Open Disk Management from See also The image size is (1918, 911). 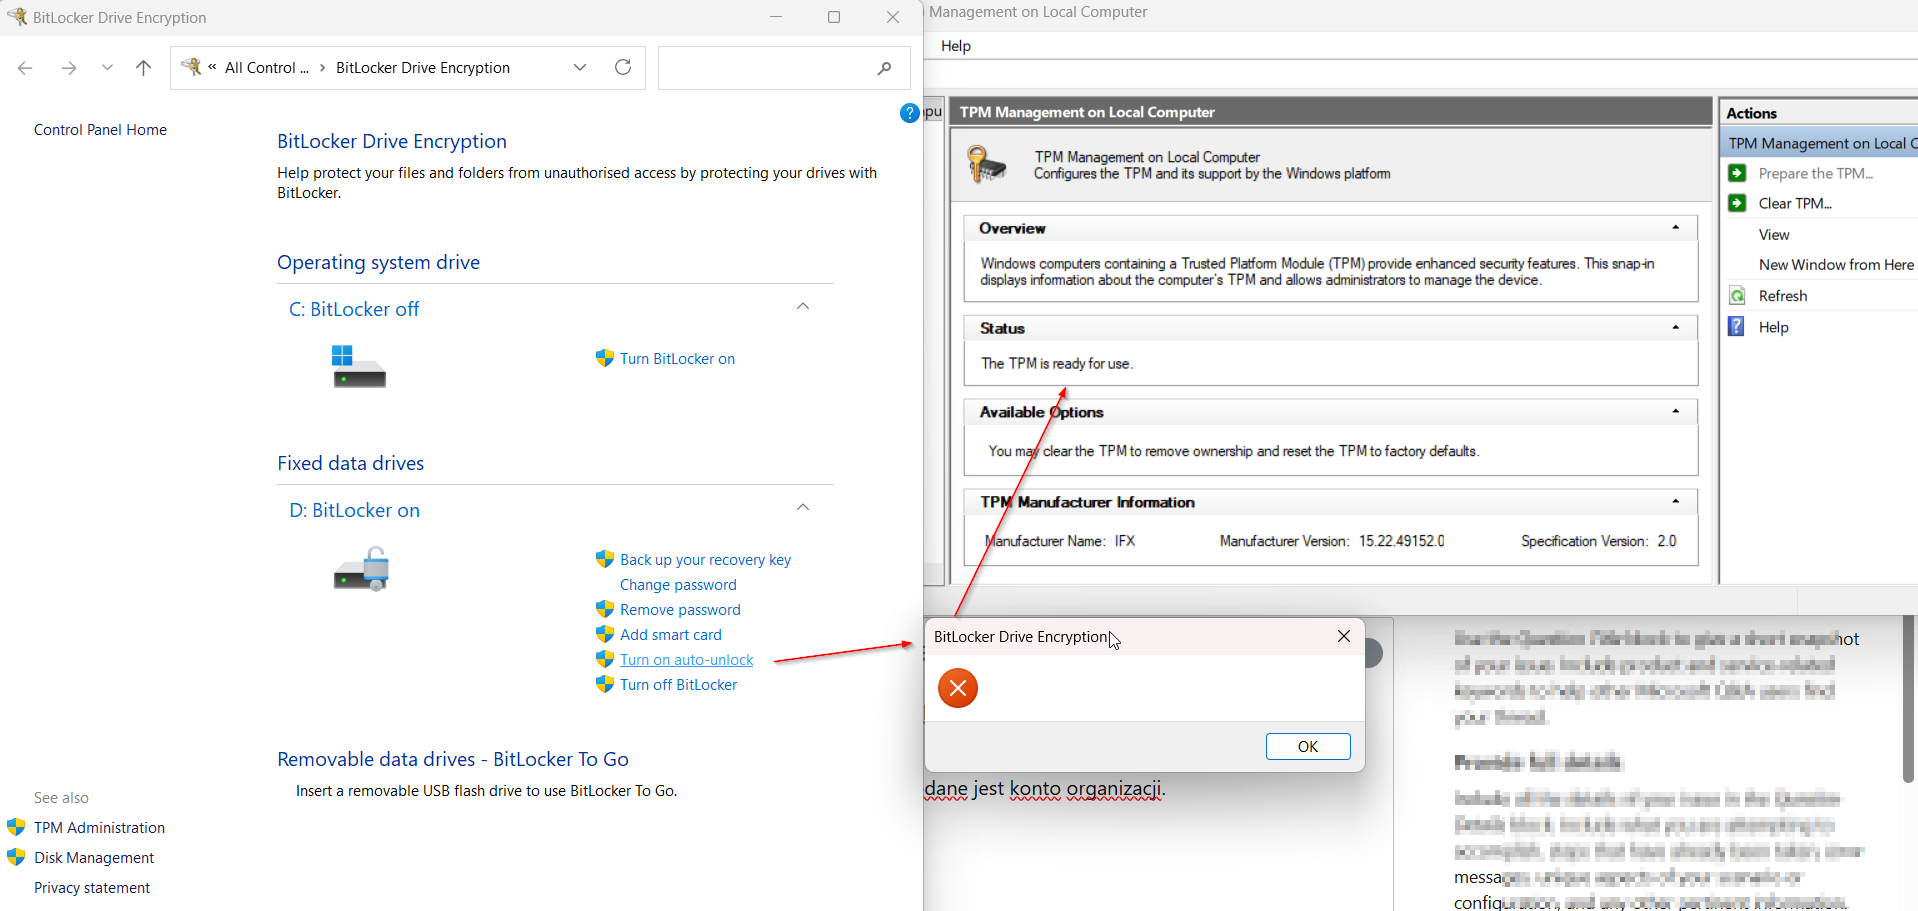click(x=94, y=858)
